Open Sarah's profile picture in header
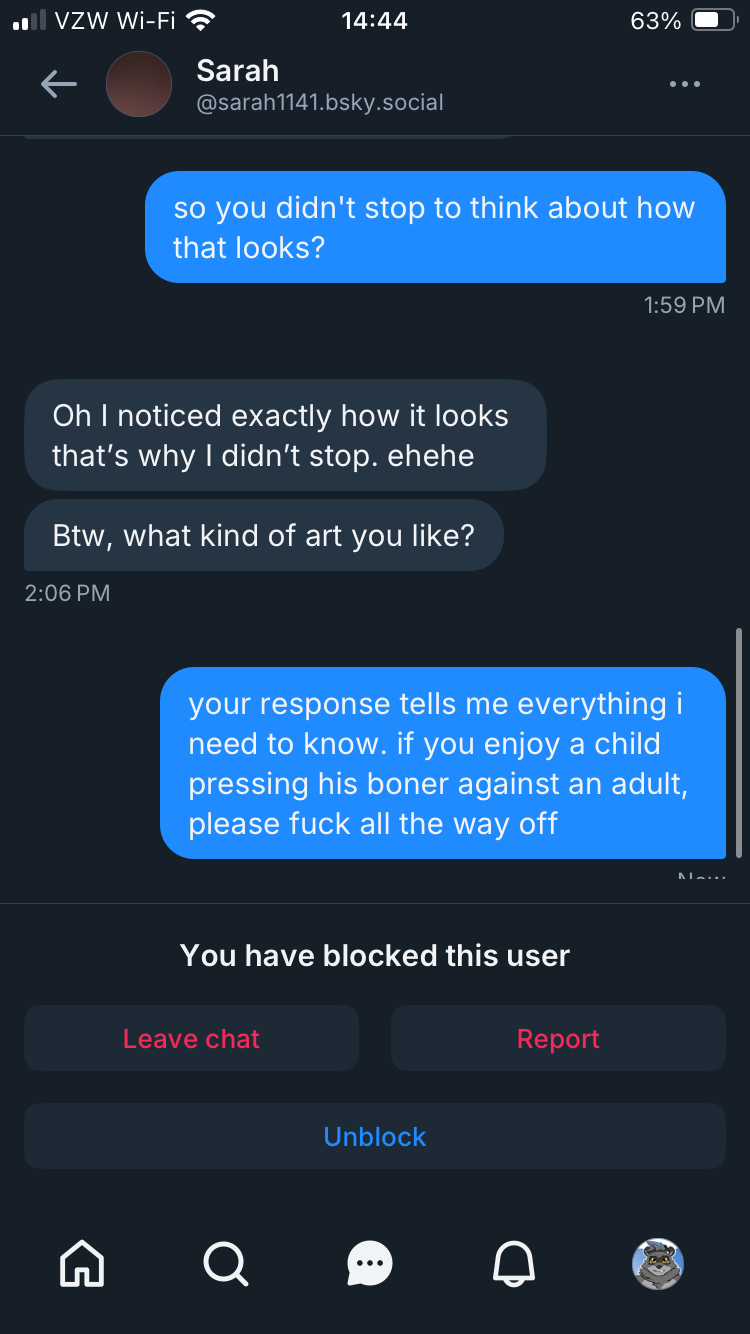The width and height of the screenshot is (750, 1334). click(x=139, y=85)
